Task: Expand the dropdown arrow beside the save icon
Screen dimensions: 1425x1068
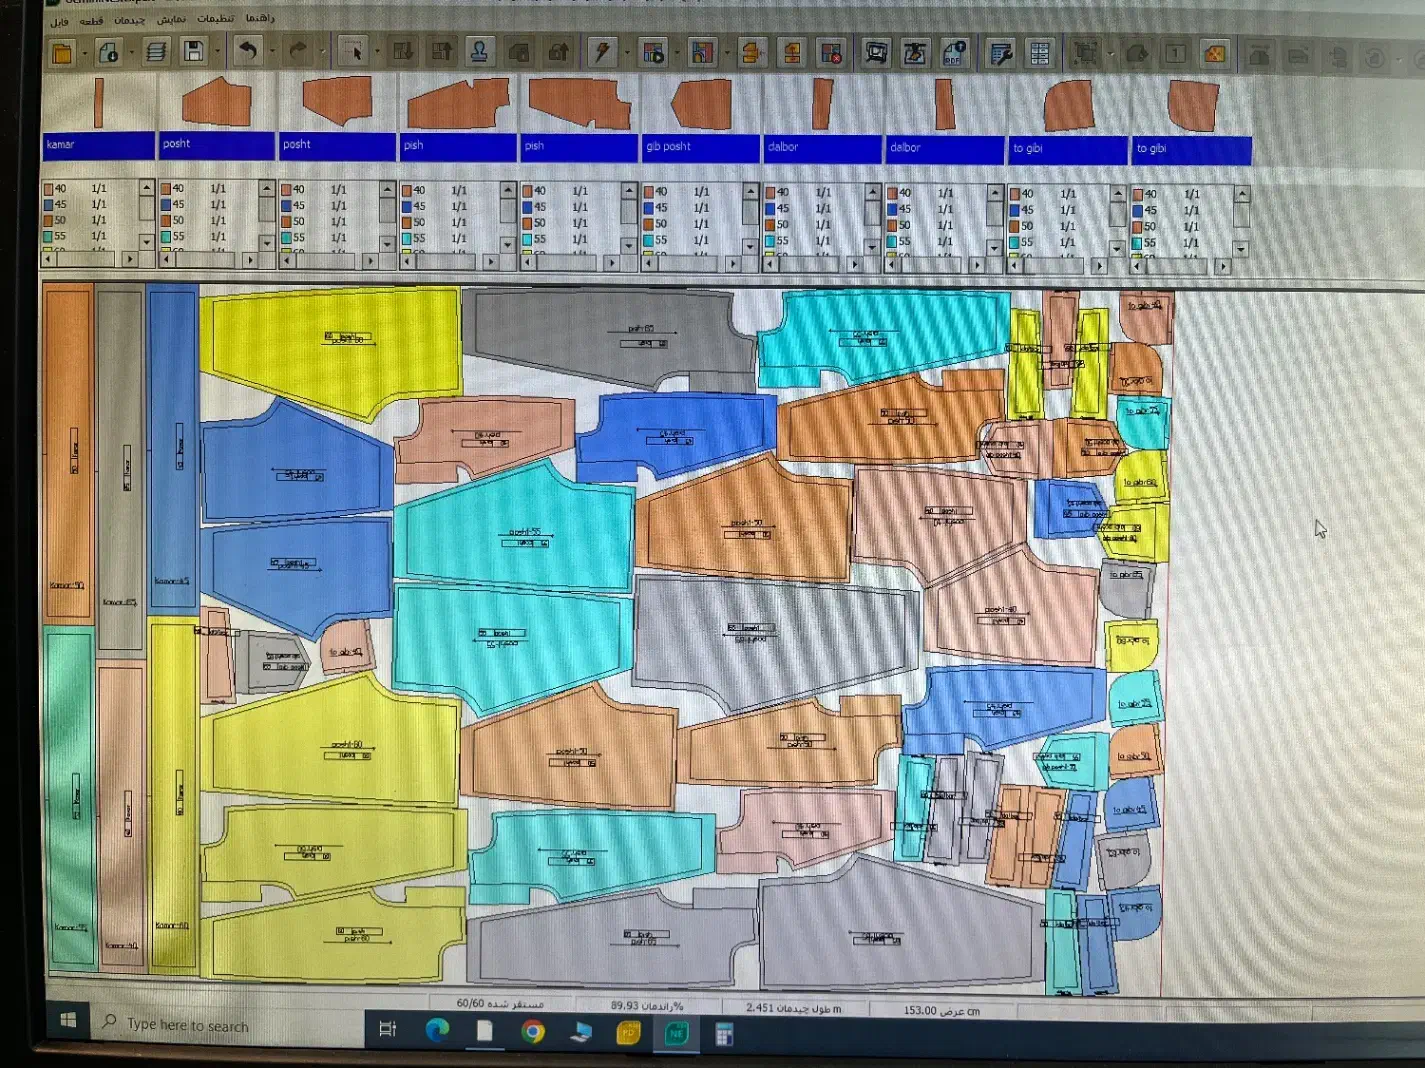Action: point(217,52)
